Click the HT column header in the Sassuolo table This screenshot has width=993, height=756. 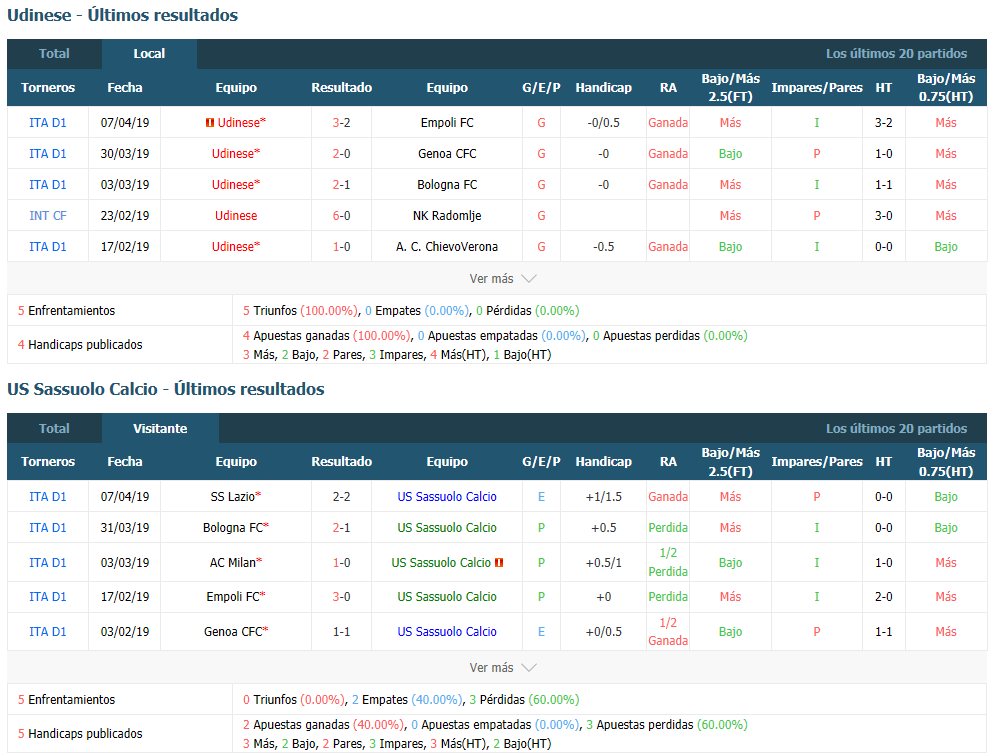(x=883, y=462)
